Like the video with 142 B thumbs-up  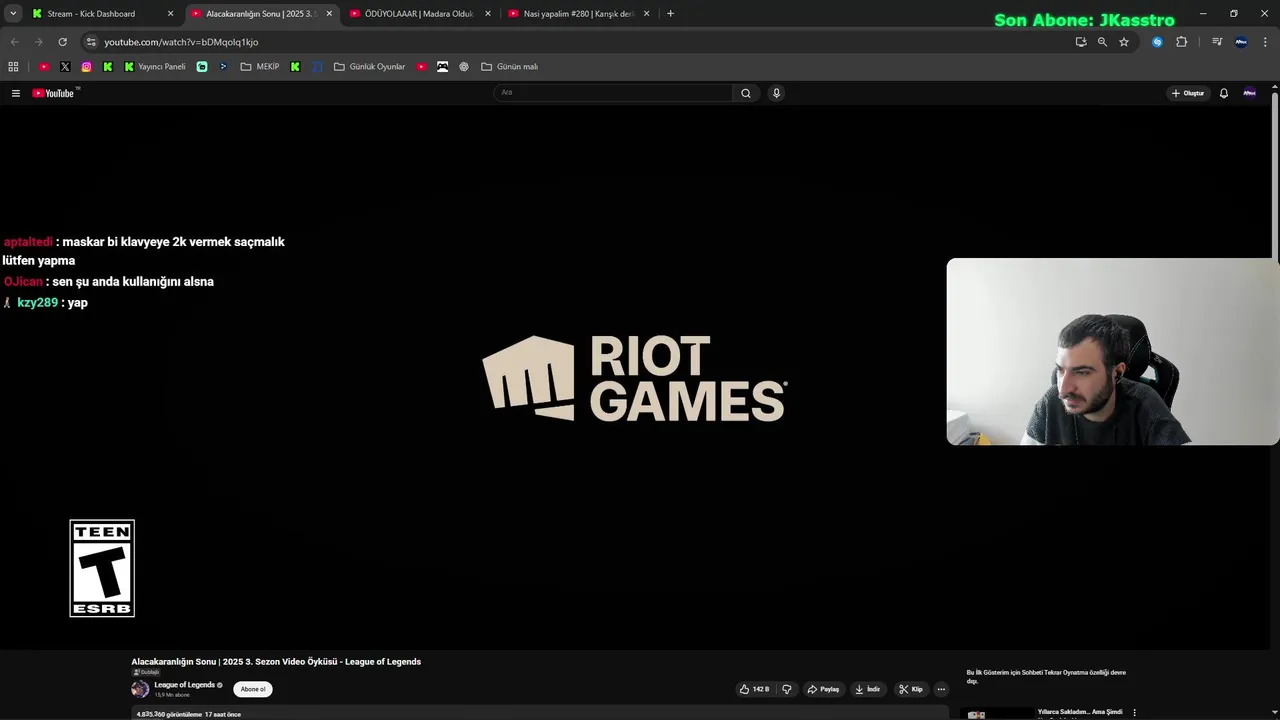coord(755,689)
